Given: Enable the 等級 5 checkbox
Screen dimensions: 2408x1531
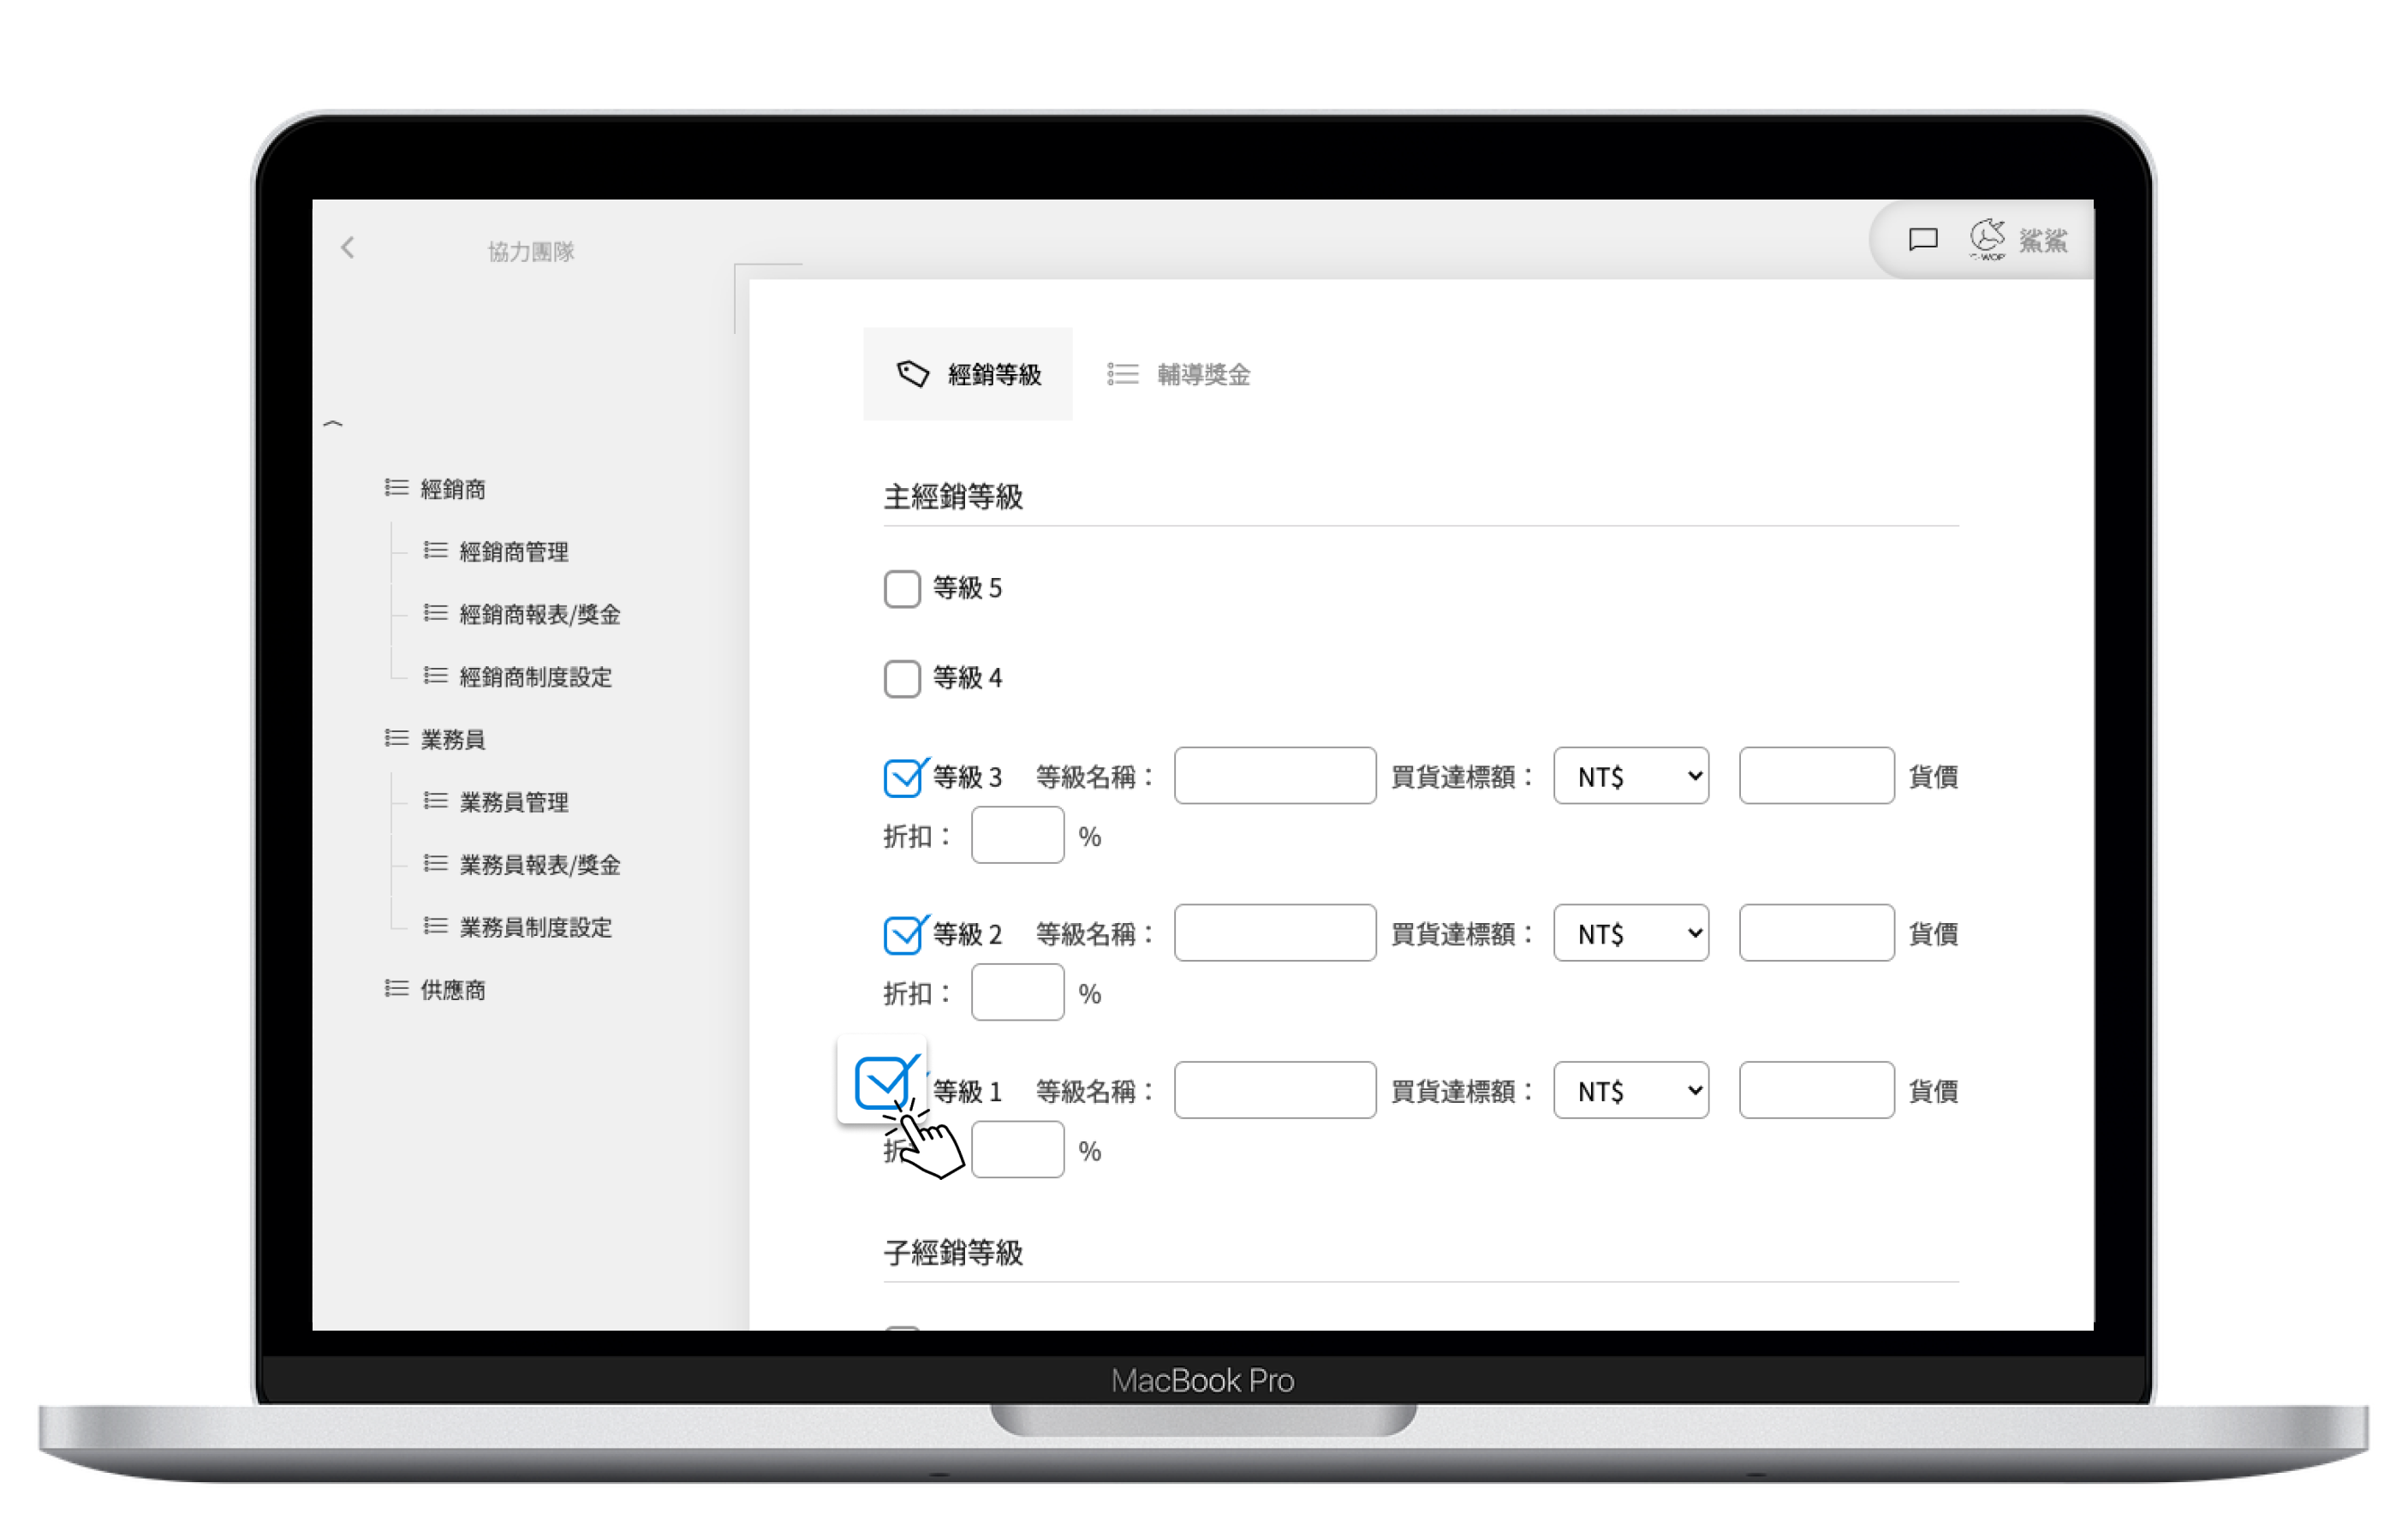Looking at the screenshot, I should point(902,589).
